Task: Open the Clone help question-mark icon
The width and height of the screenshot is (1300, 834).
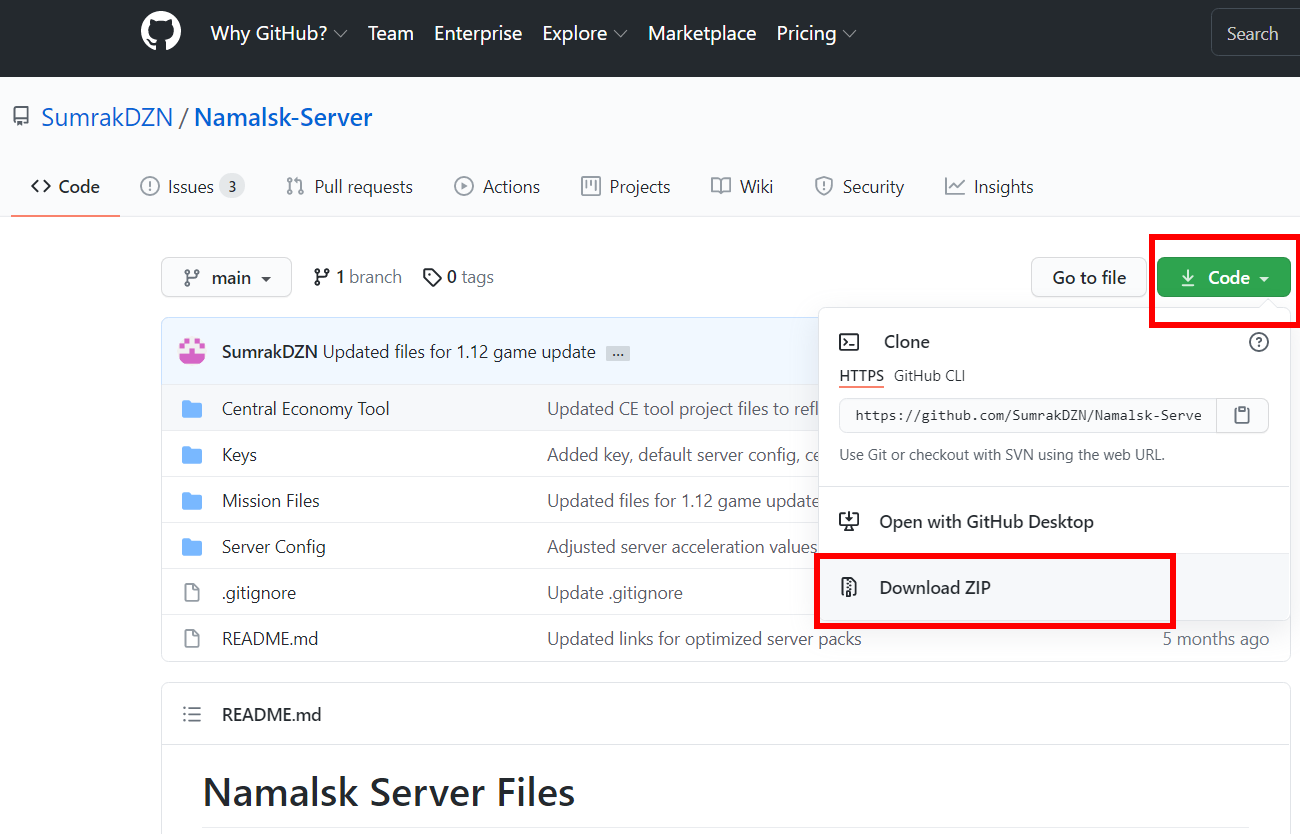Action: click(1259, 342)
